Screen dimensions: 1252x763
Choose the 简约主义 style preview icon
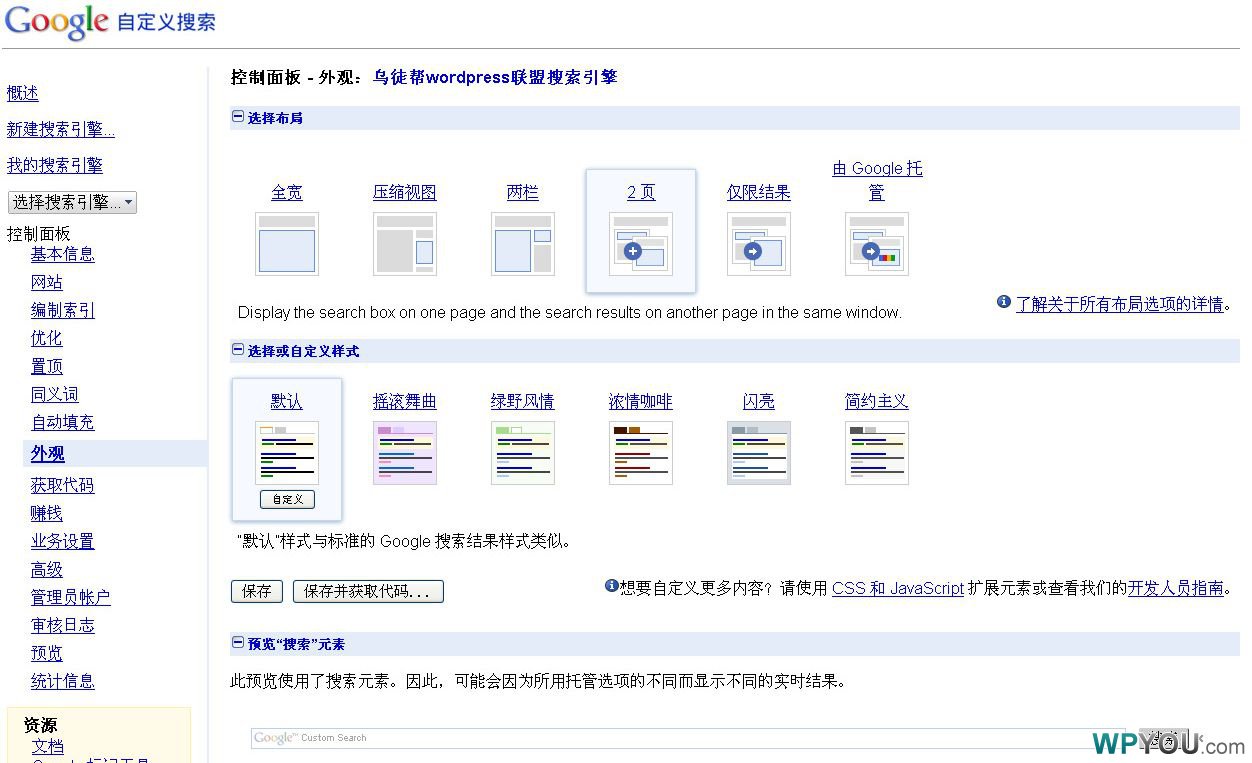coord(877,453)
